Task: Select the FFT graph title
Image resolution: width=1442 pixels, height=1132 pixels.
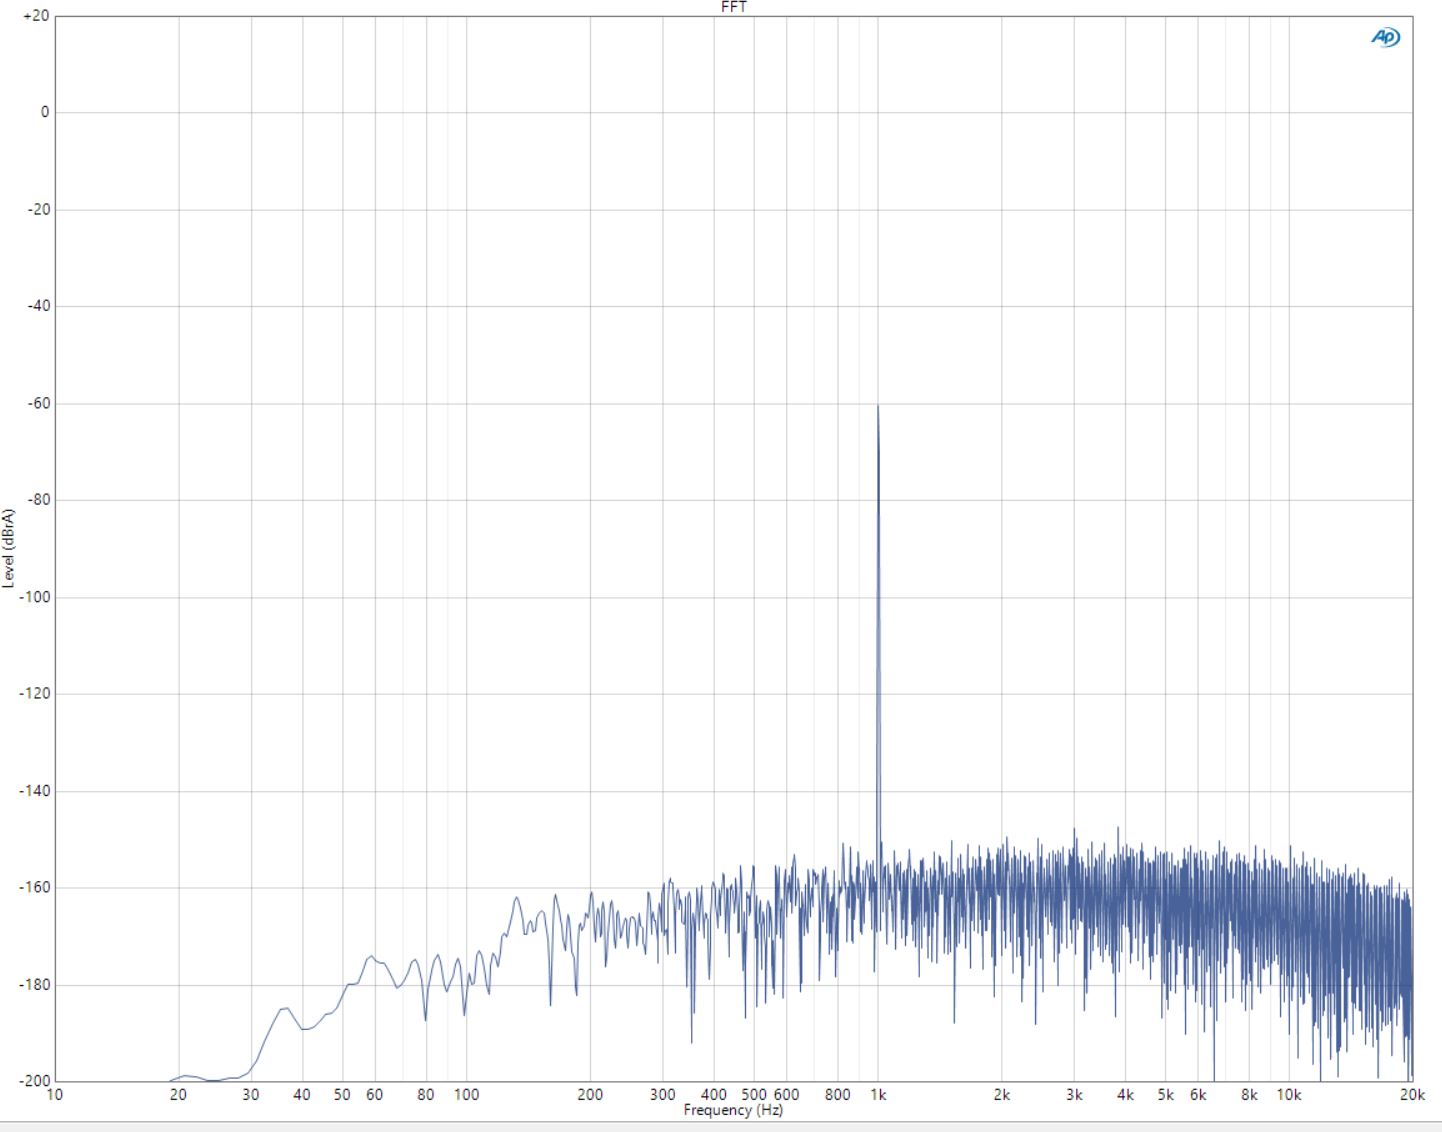Action: point(733,7)
